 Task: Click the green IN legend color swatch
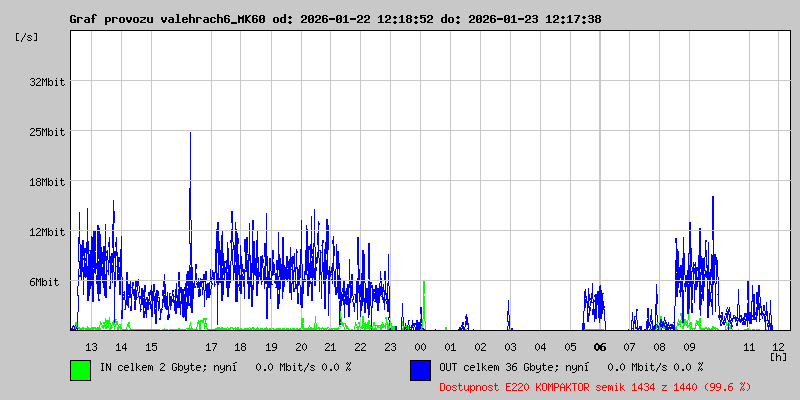coord(80,369)
